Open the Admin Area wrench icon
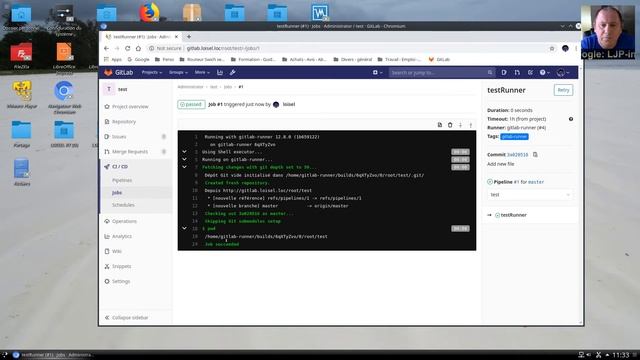 point(233,72)
